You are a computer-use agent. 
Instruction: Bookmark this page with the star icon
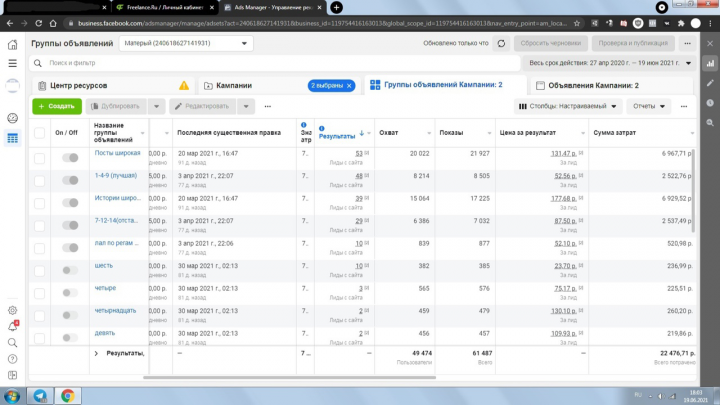(577, 23)
